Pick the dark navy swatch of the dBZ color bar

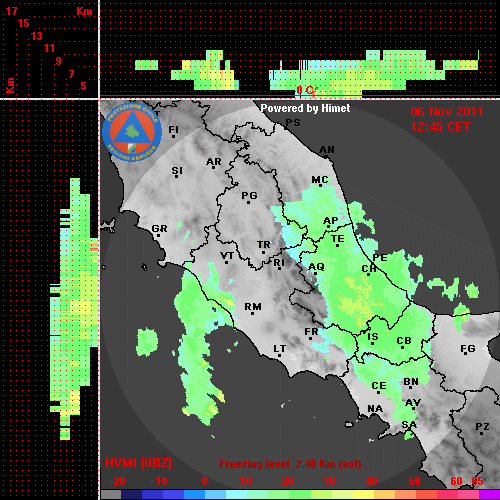coord(131,495)
